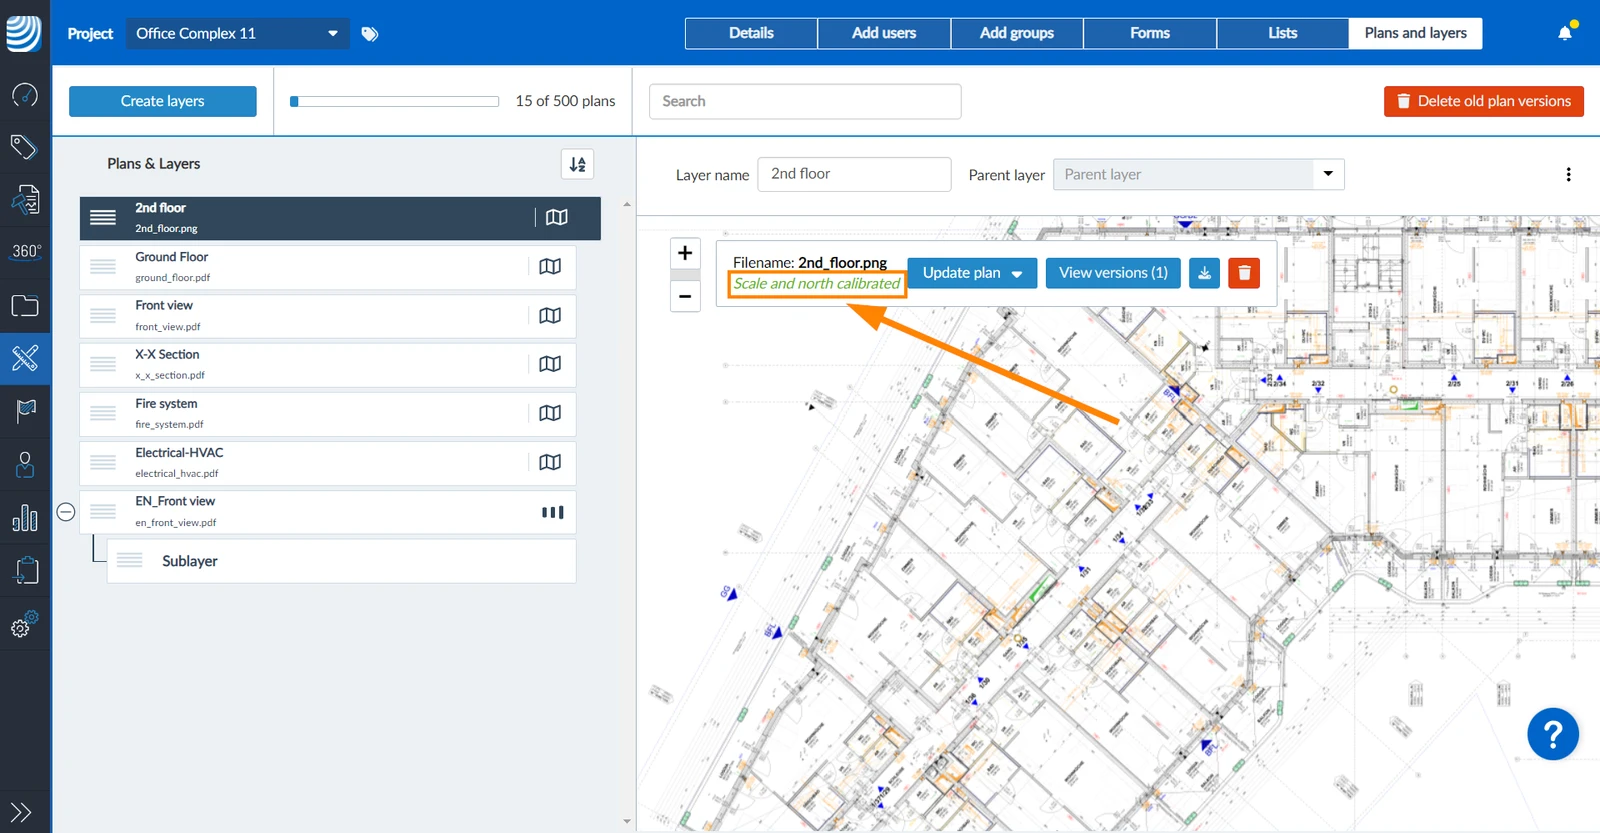1600x833 pixels.
Task: Click Delete old plan versions button
Action: (1484, 101)
